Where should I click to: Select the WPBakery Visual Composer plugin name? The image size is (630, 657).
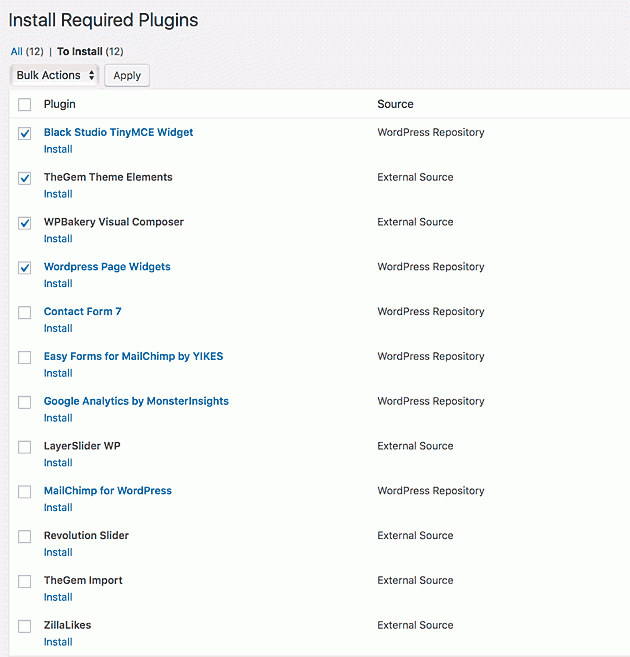(x=114, y=222)
